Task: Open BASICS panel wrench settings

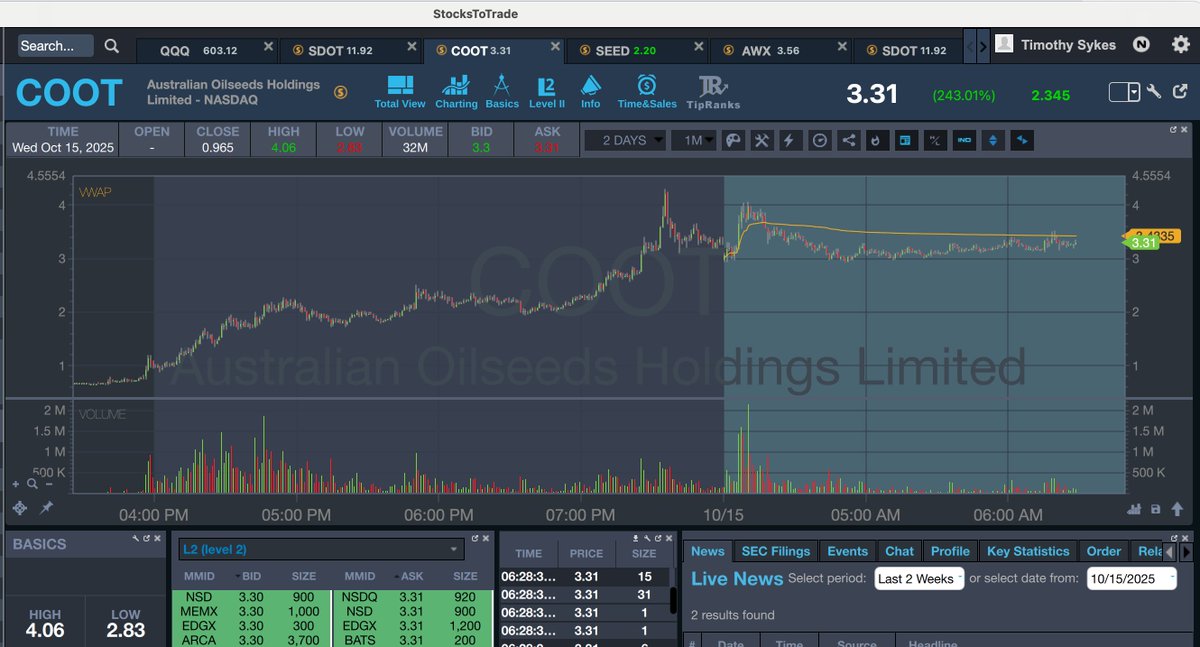Action: pos(135,538)
